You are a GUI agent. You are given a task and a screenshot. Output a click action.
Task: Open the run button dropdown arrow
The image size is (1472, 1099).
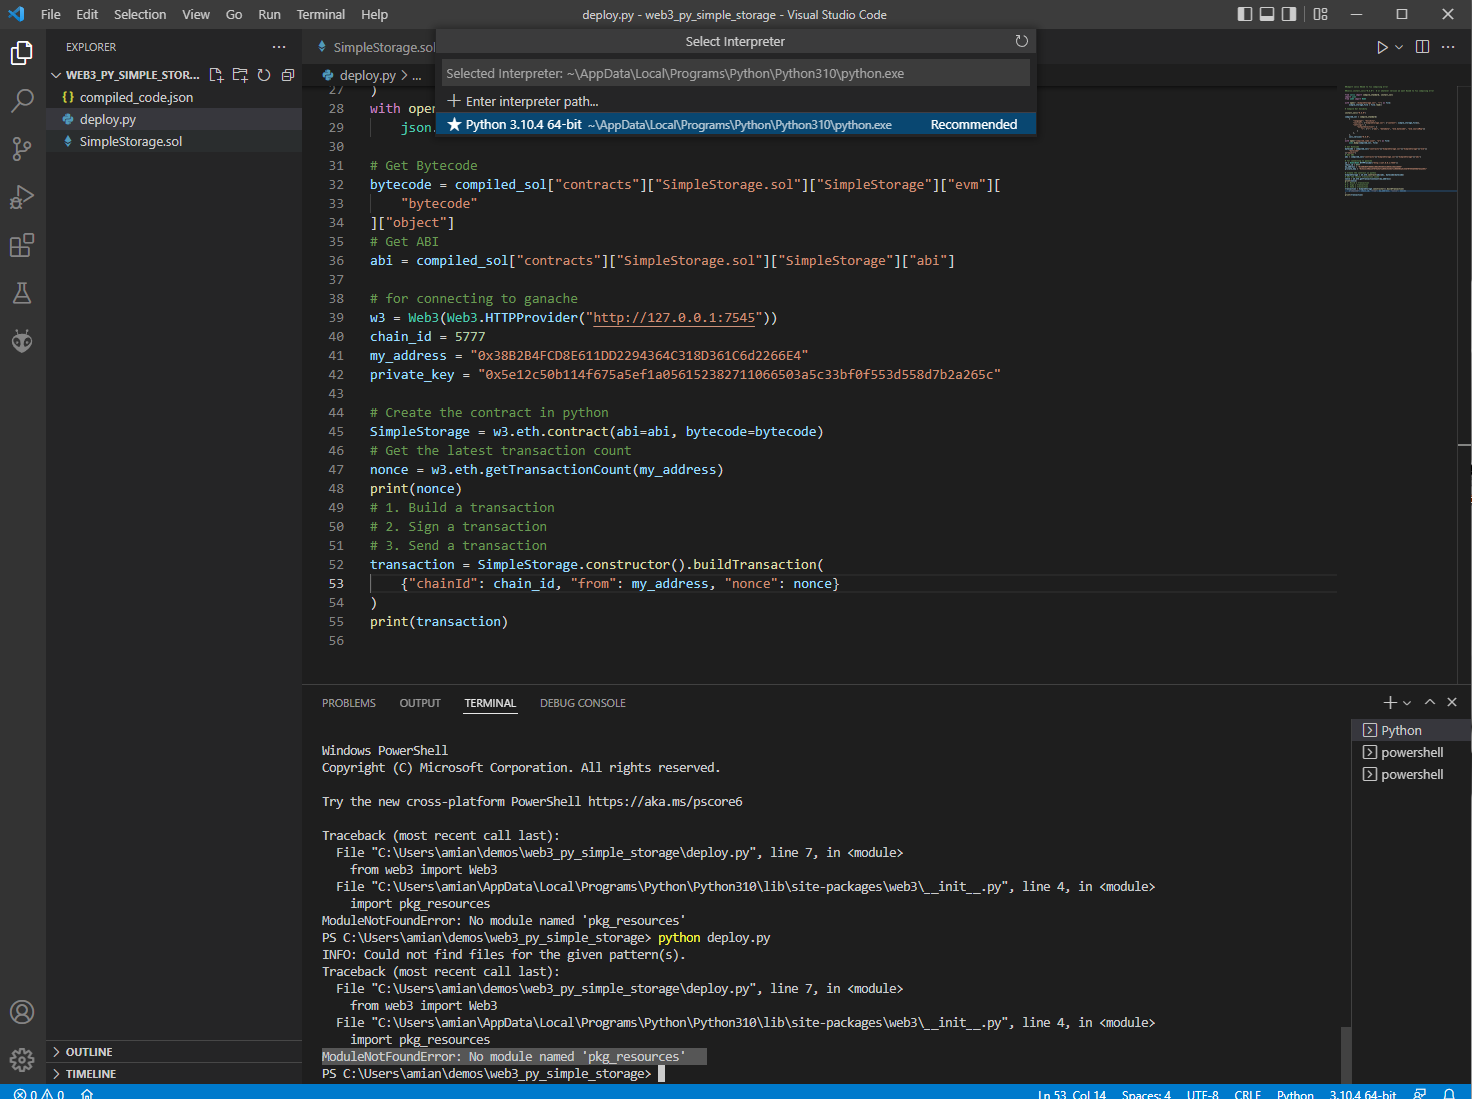(1399, 47)
